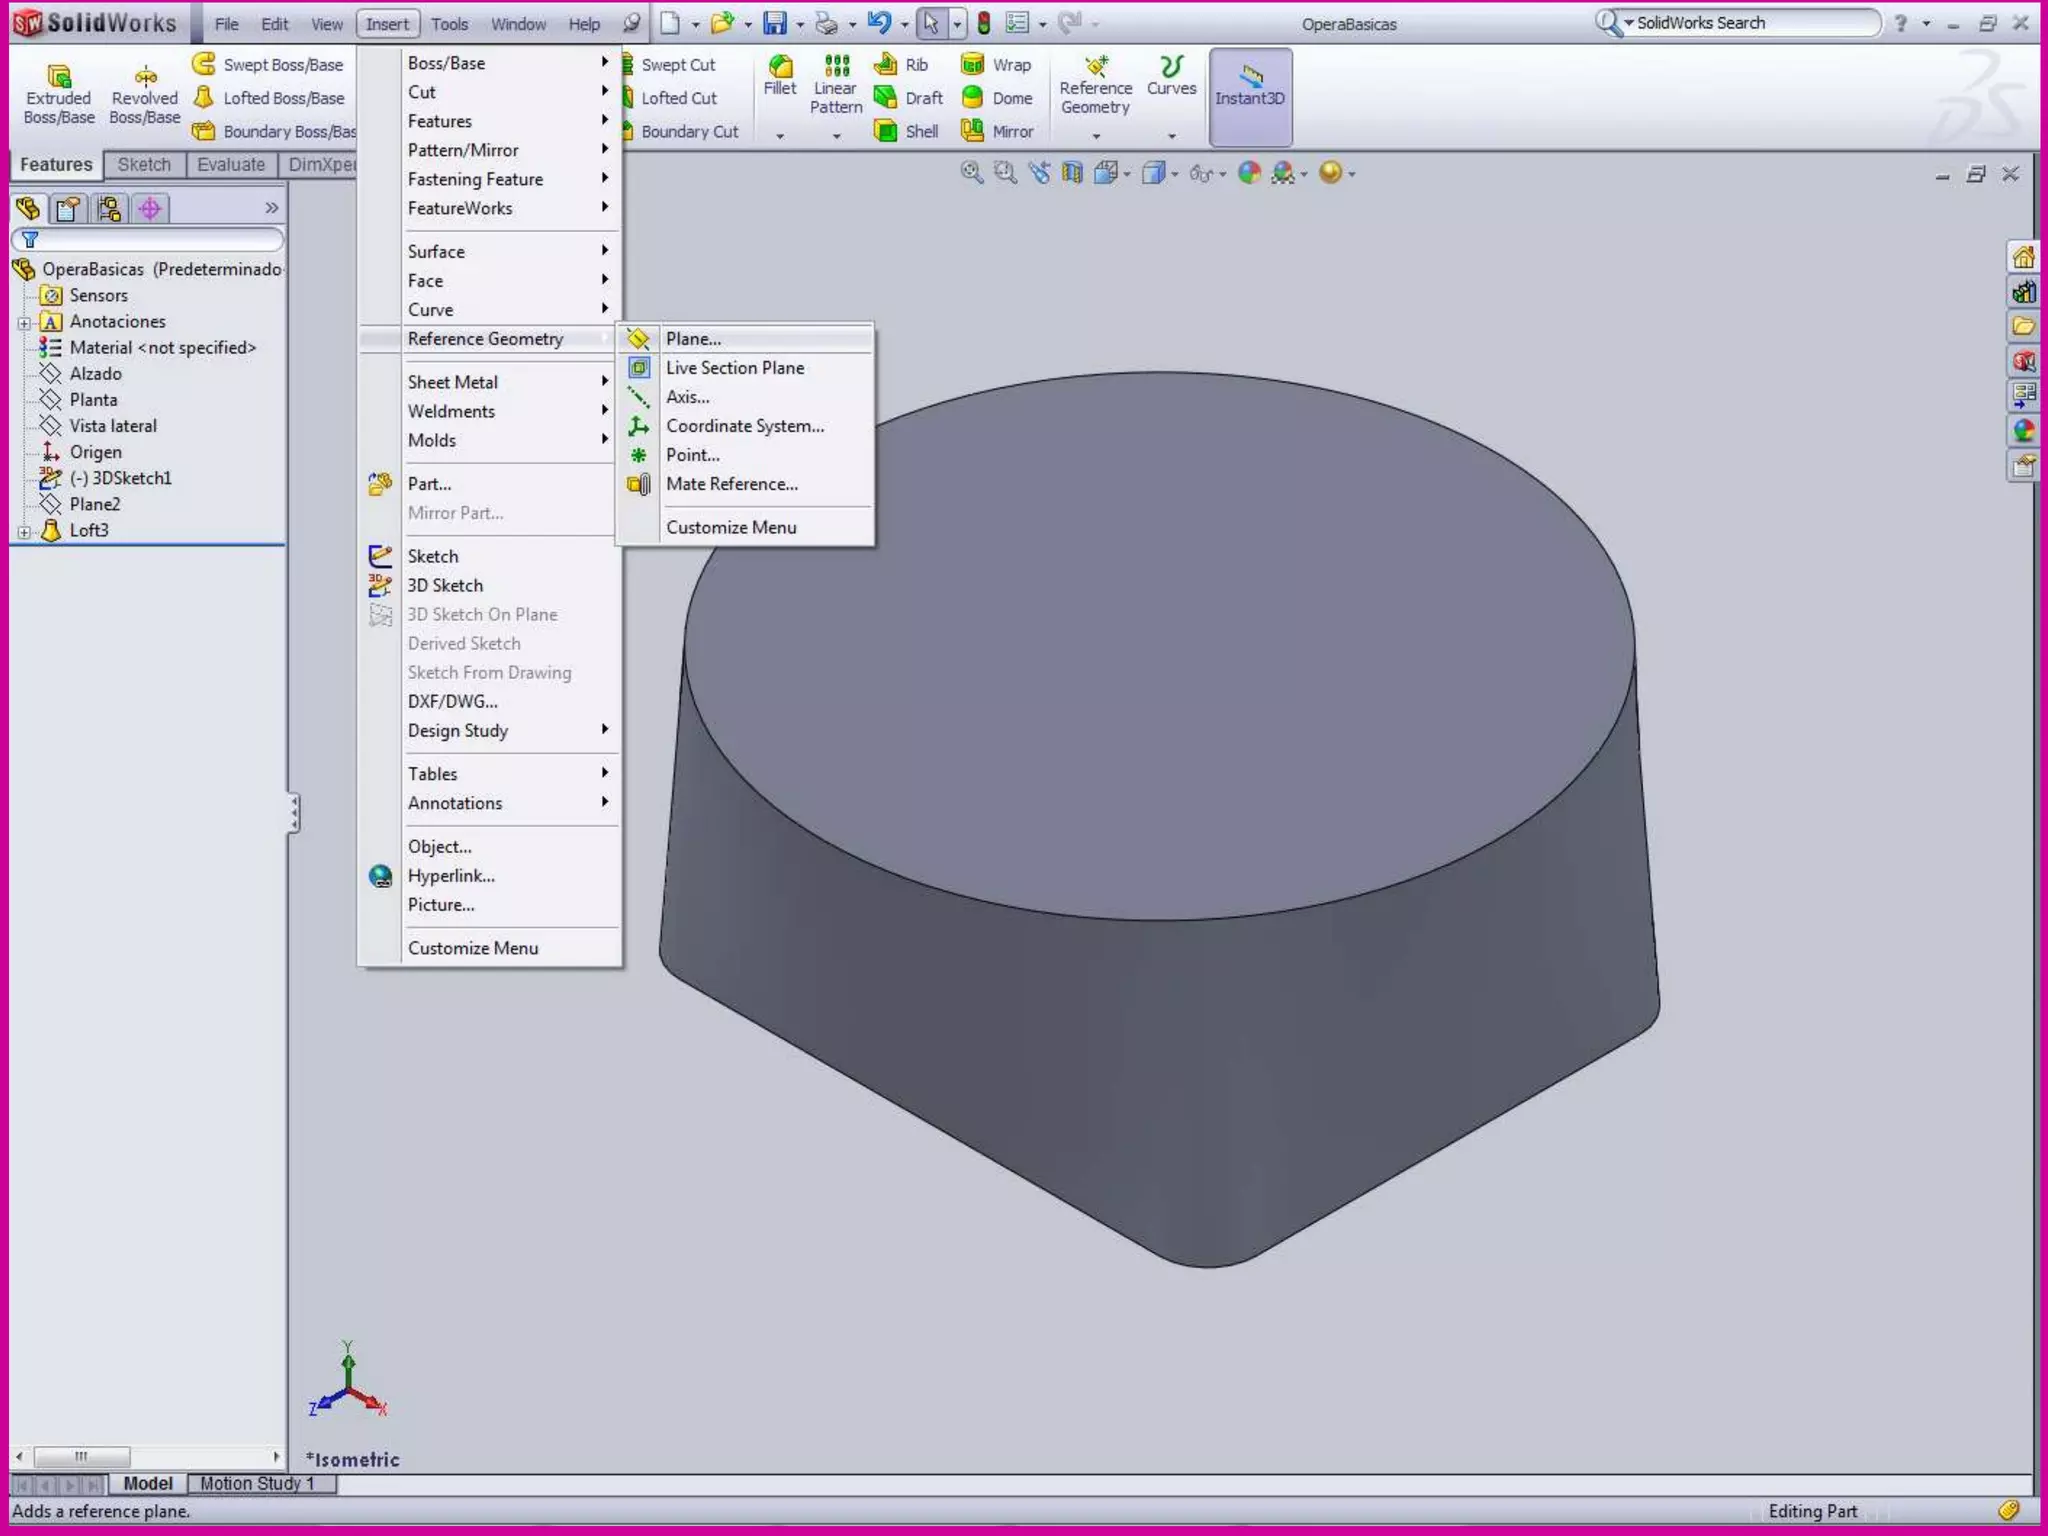Click the Zoom to Fit icon
Screen dimensions: 2048x1536
pyautogui.click(x=971, y=173)
